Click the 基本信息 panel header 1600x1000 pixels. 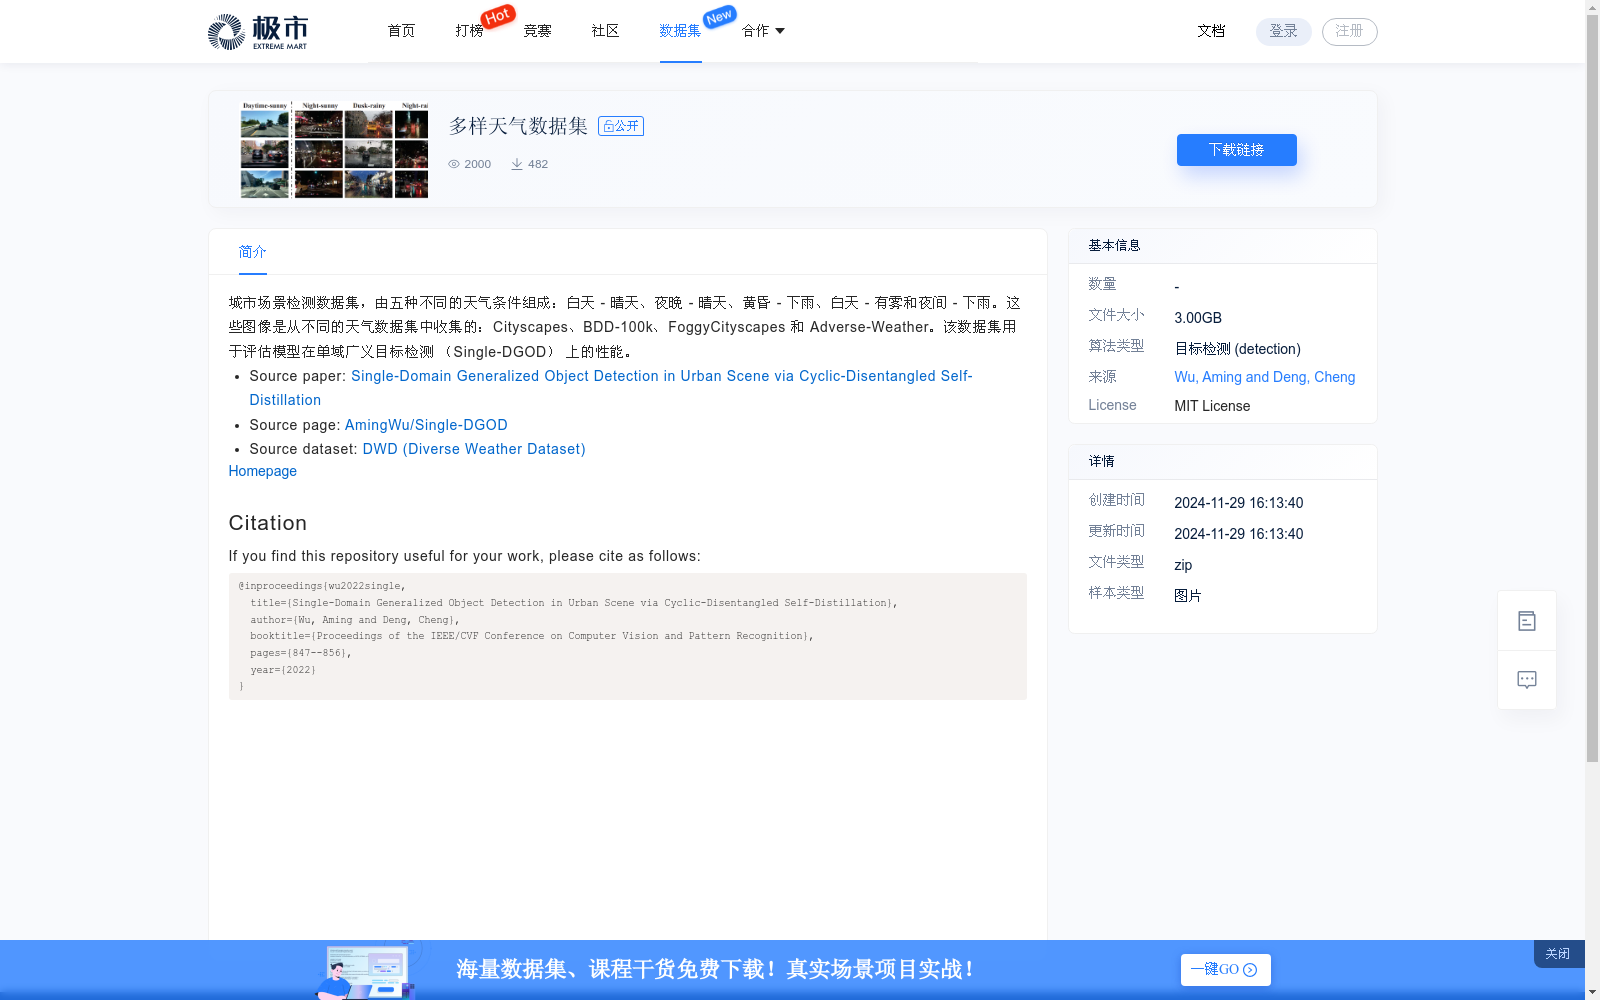point(1223,246)
